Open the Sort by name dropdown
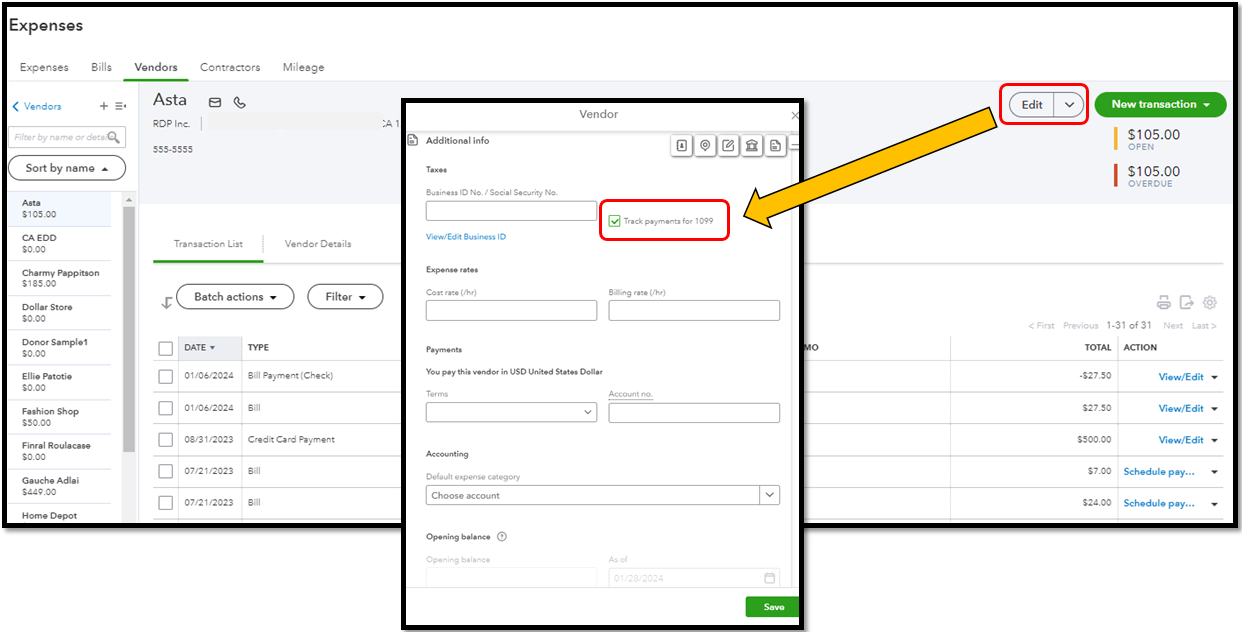Viewport: 1242px width, 632px height. click(67, 168)
